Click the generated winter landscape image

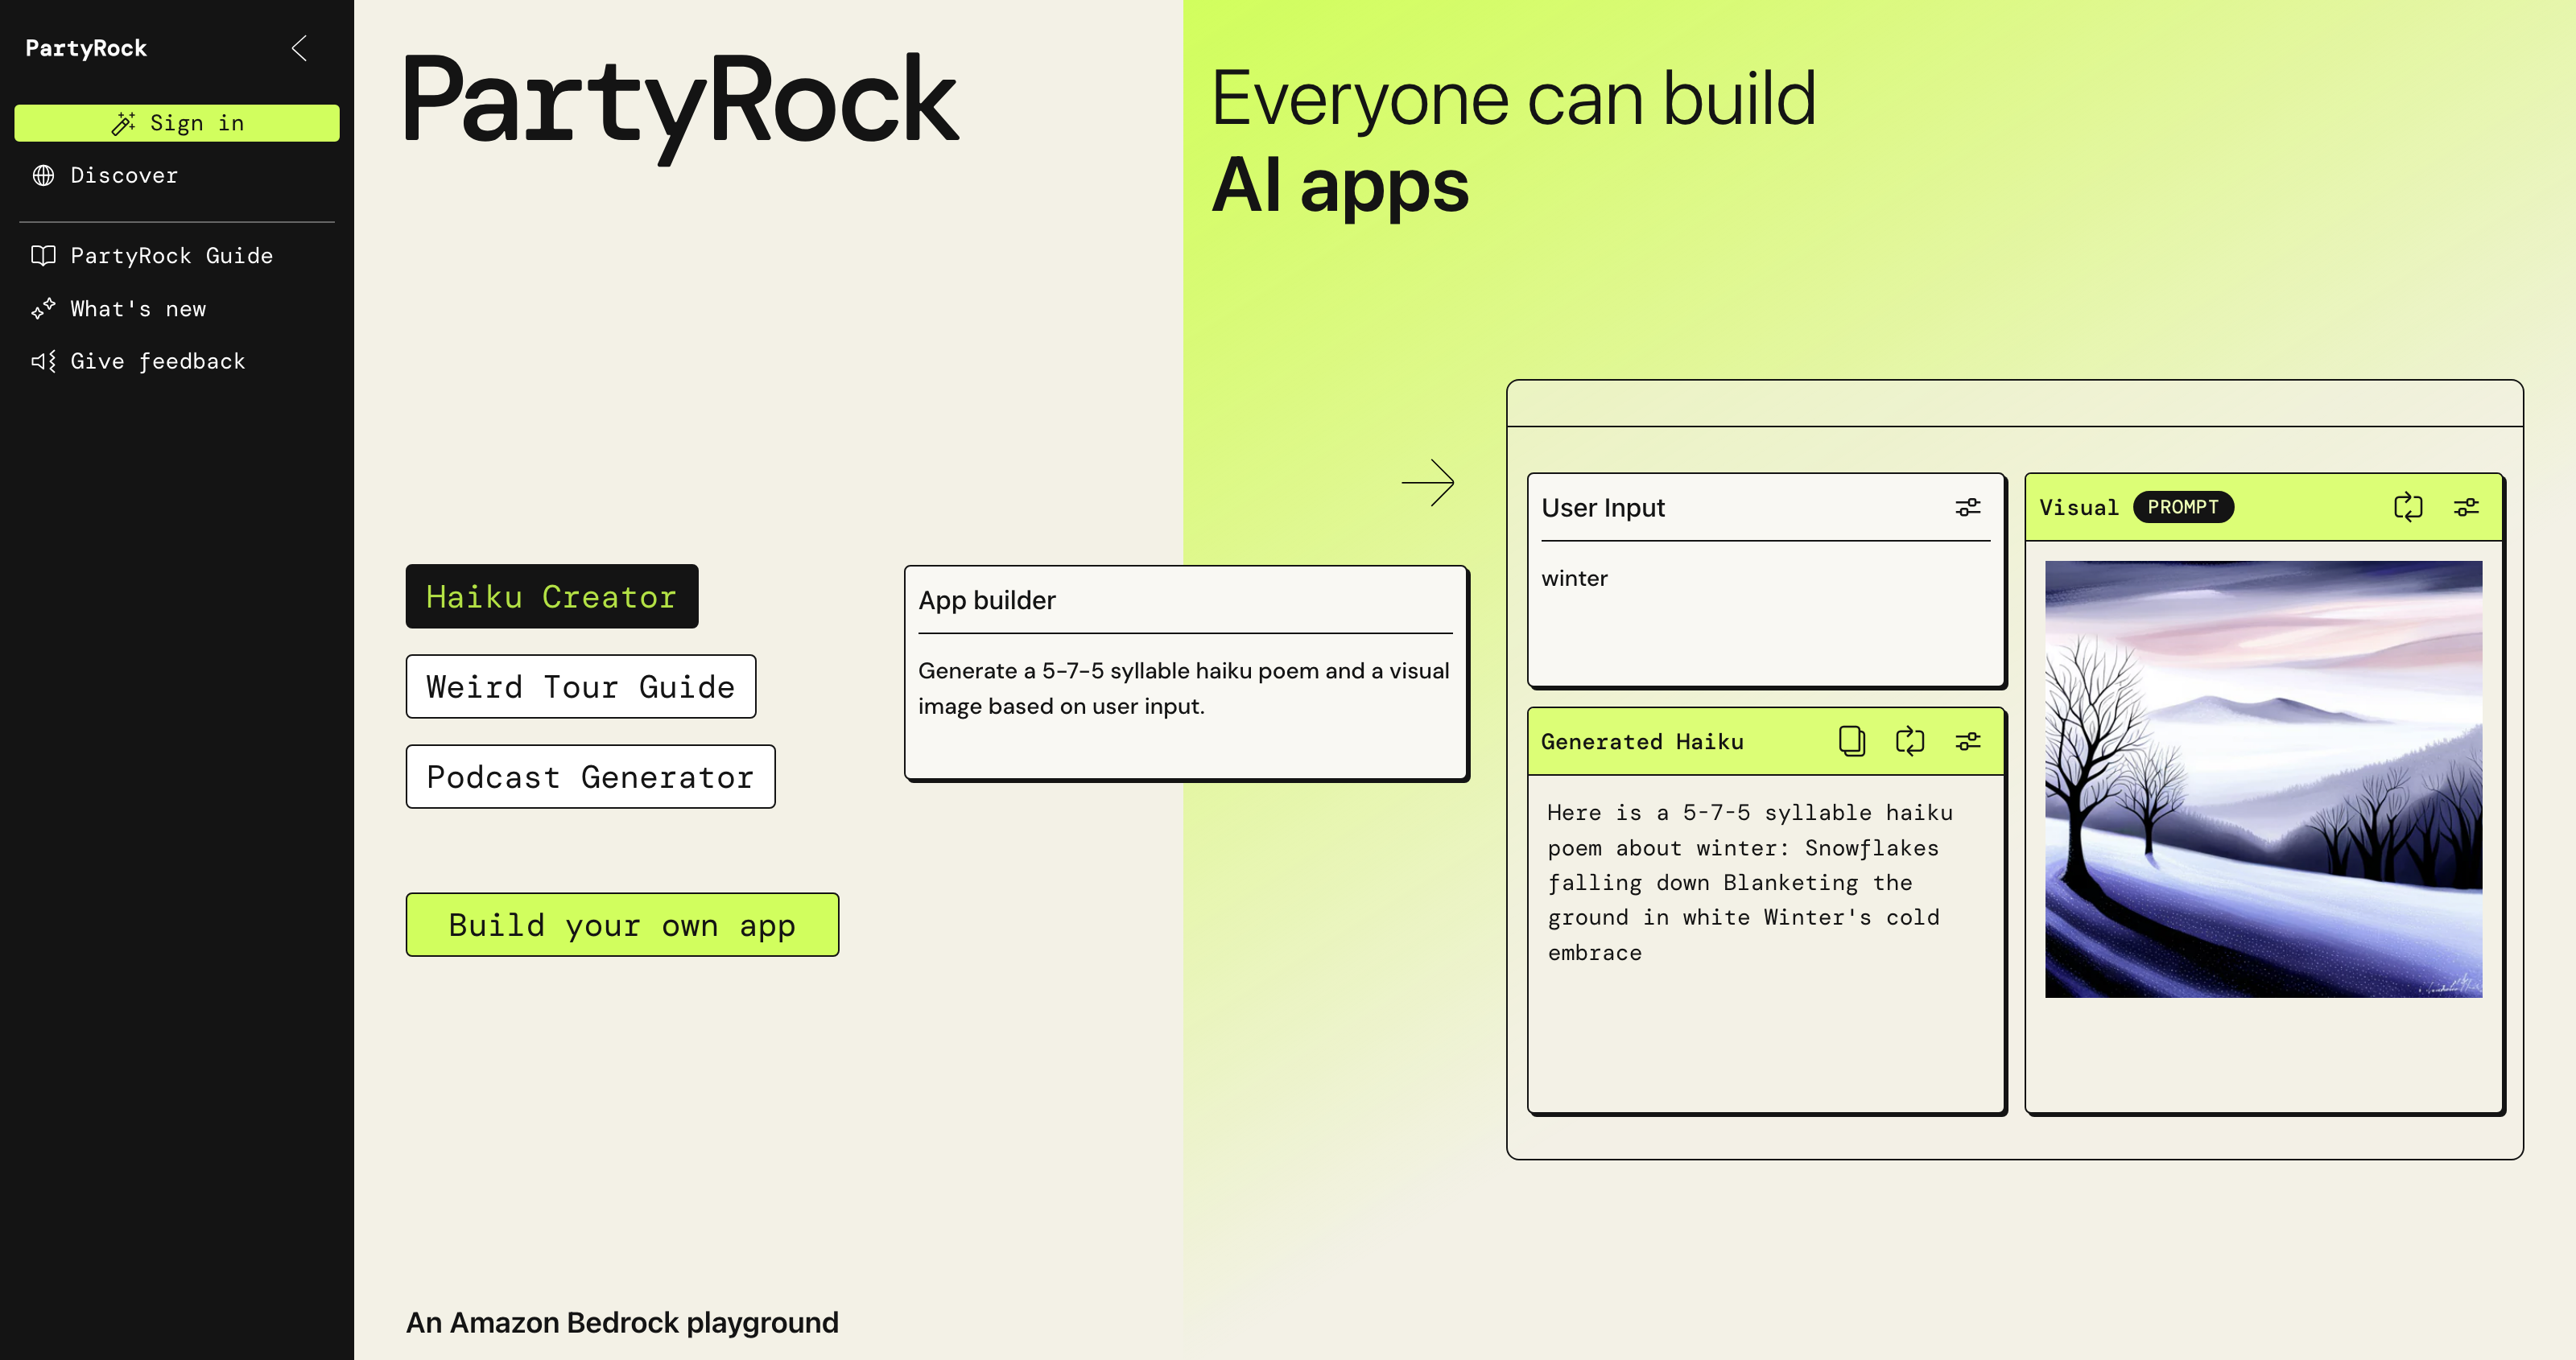2263,779
